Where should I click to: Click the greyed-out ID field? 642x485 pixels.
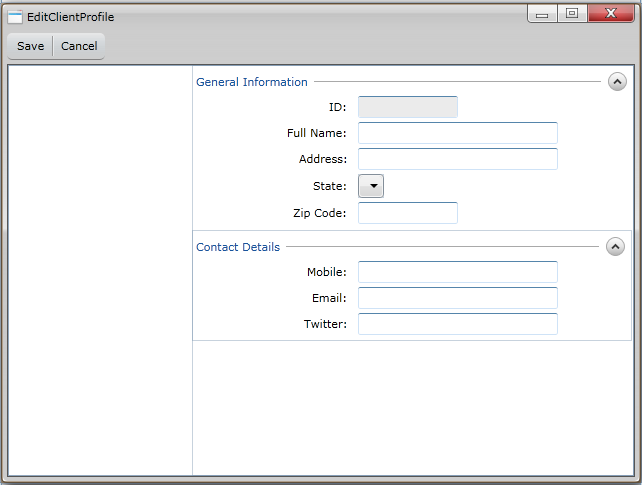tap(407, 107)
